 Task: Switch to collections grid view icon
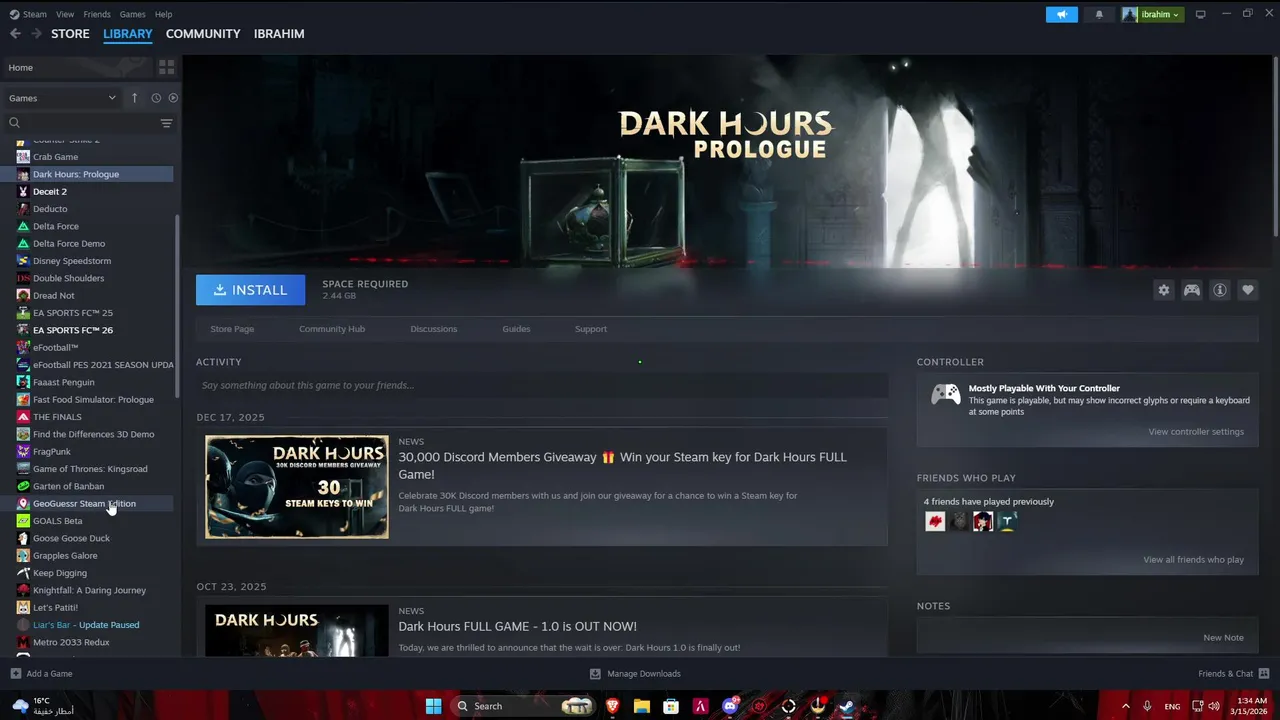click(x=166, y=67)
